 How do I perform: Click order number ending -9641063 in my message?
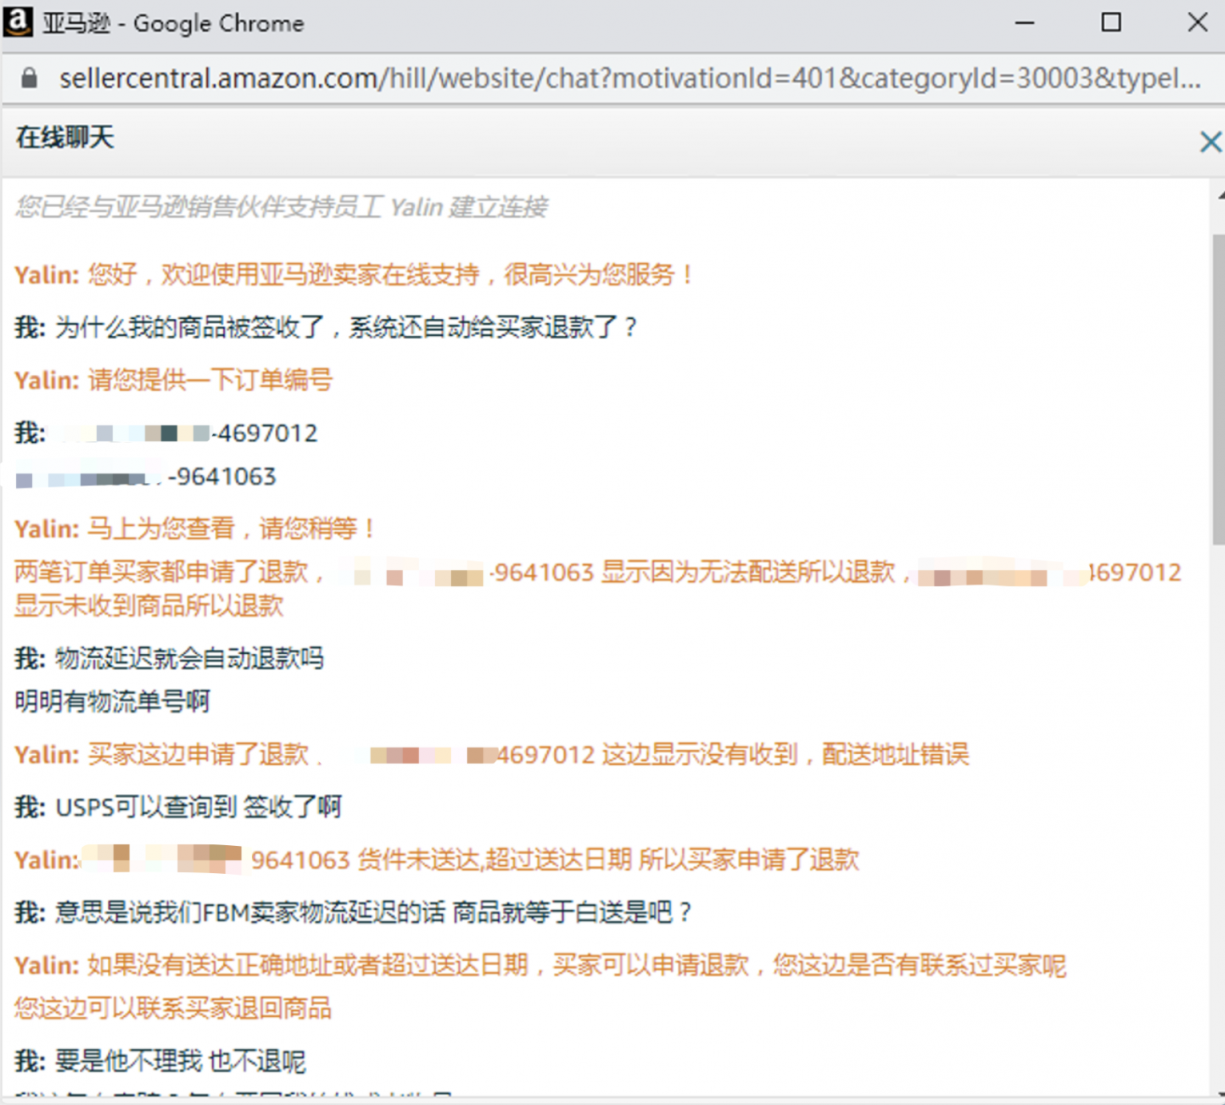pos(146,476)
